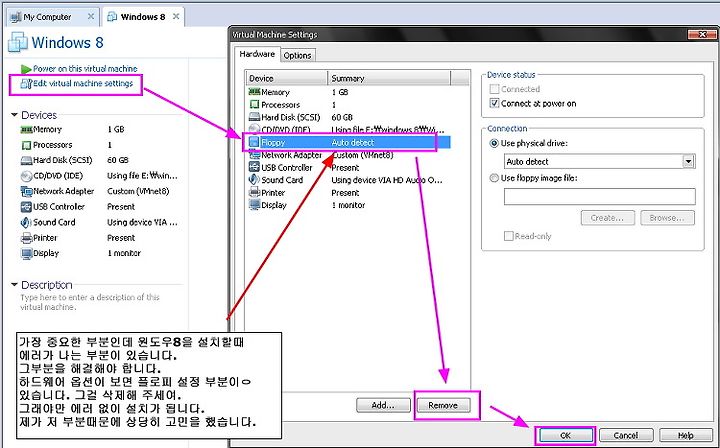
Task: Select the Use floppy image file option
Action: point(494,178)
